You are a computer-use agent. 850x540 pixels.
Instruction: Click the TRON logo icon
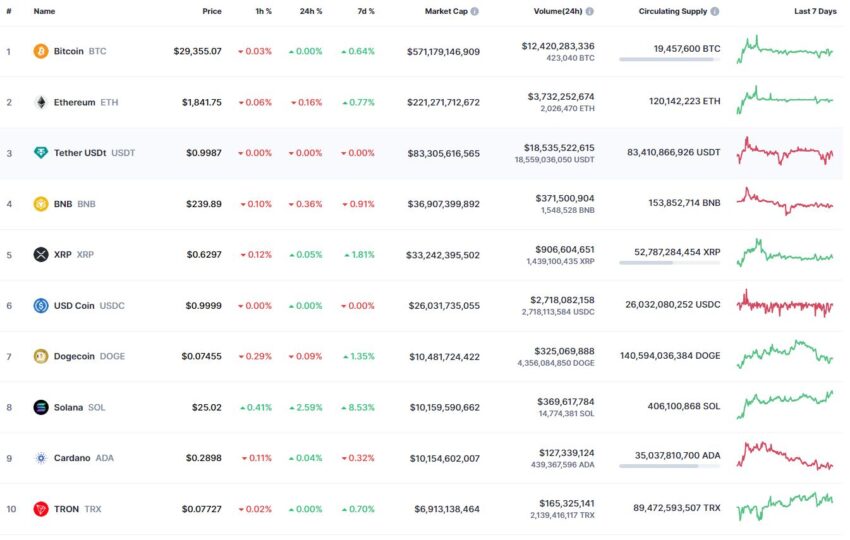pos(41,509)
